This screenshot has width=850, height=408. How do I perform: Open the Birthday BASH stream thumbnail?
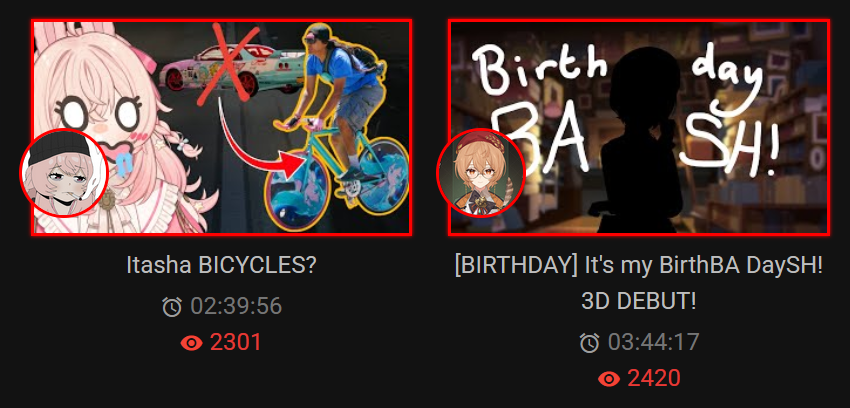[639, 127]
